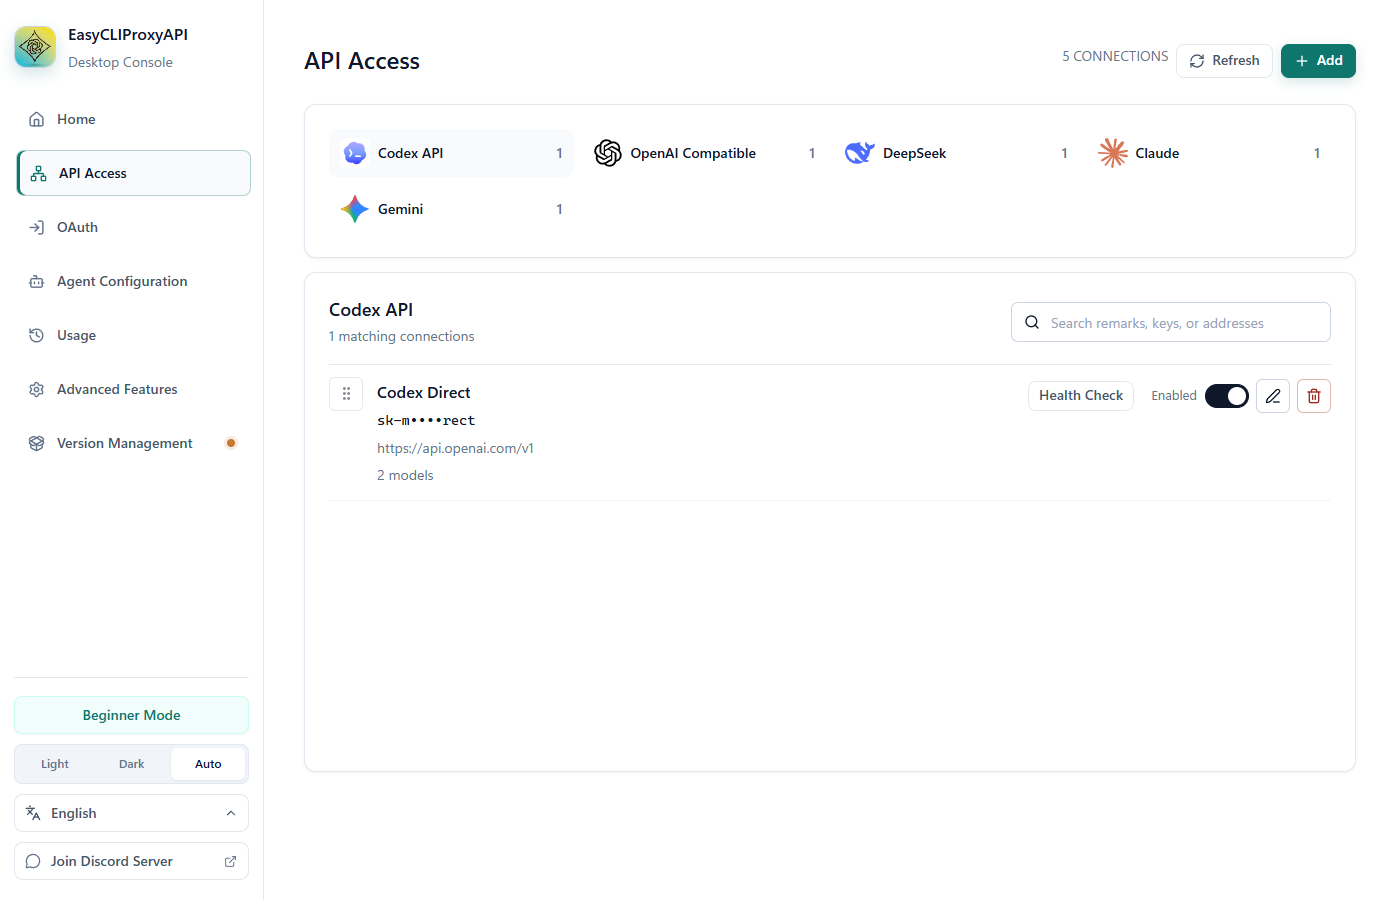Click the OpenAI Compatible logo icon
This screenshot has height=900, width=1396.
click(x=608, y=153)
